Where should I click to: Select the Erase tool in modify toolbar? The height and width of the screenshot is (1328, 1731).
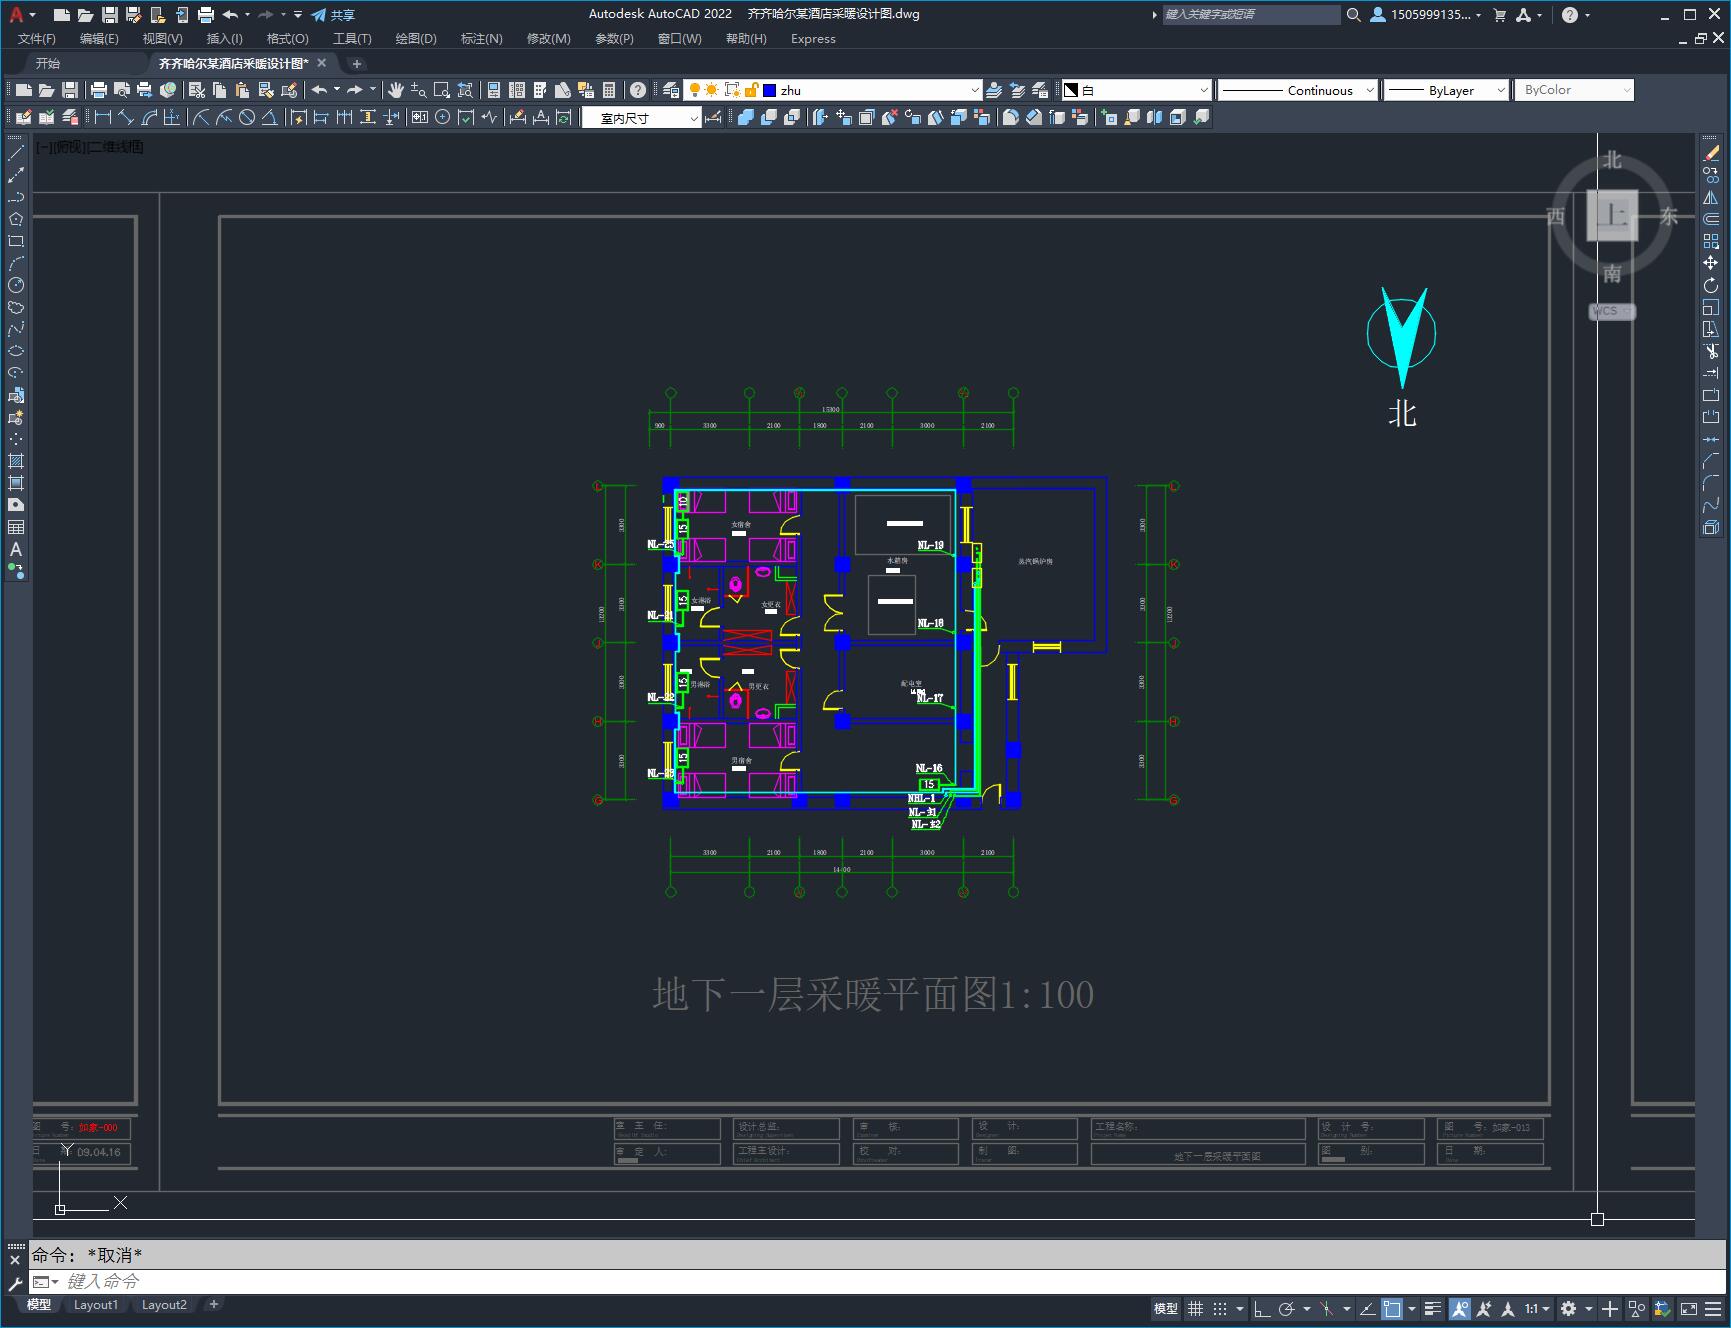(1711, 153)
